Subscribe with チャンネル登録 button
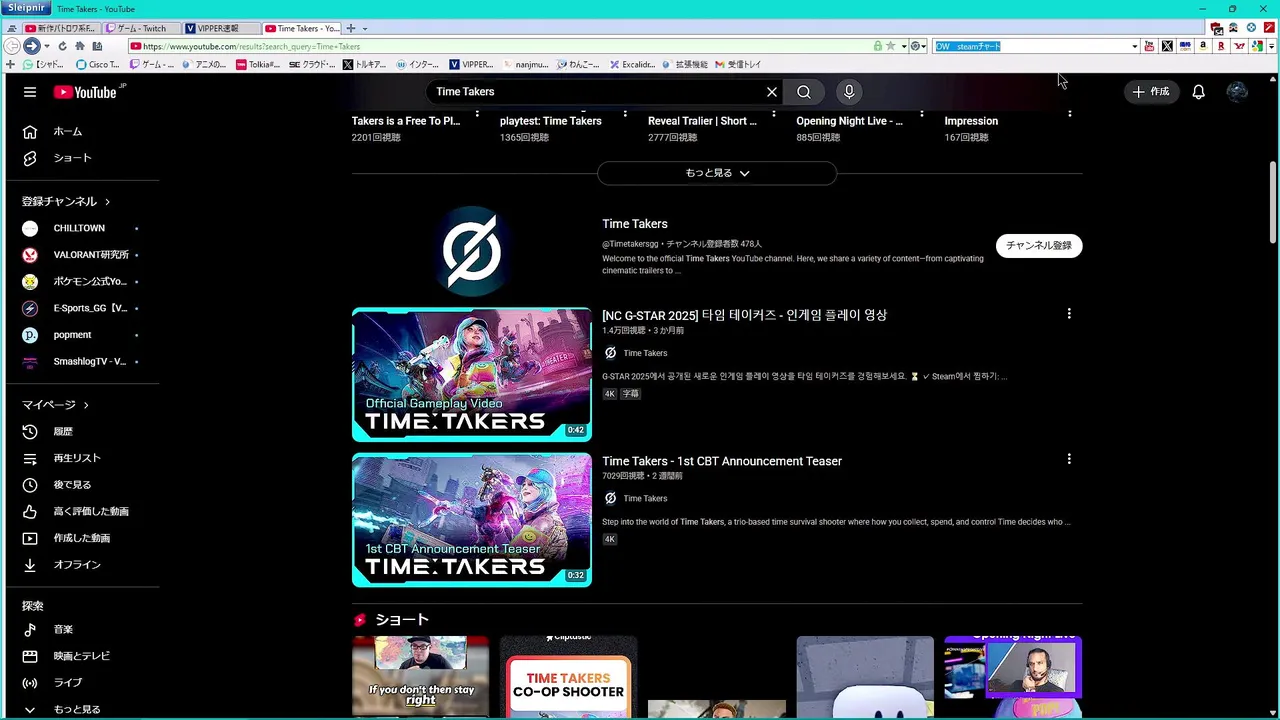Image resolution: width=1280 pixels, height=720 pixels. 1038,245
